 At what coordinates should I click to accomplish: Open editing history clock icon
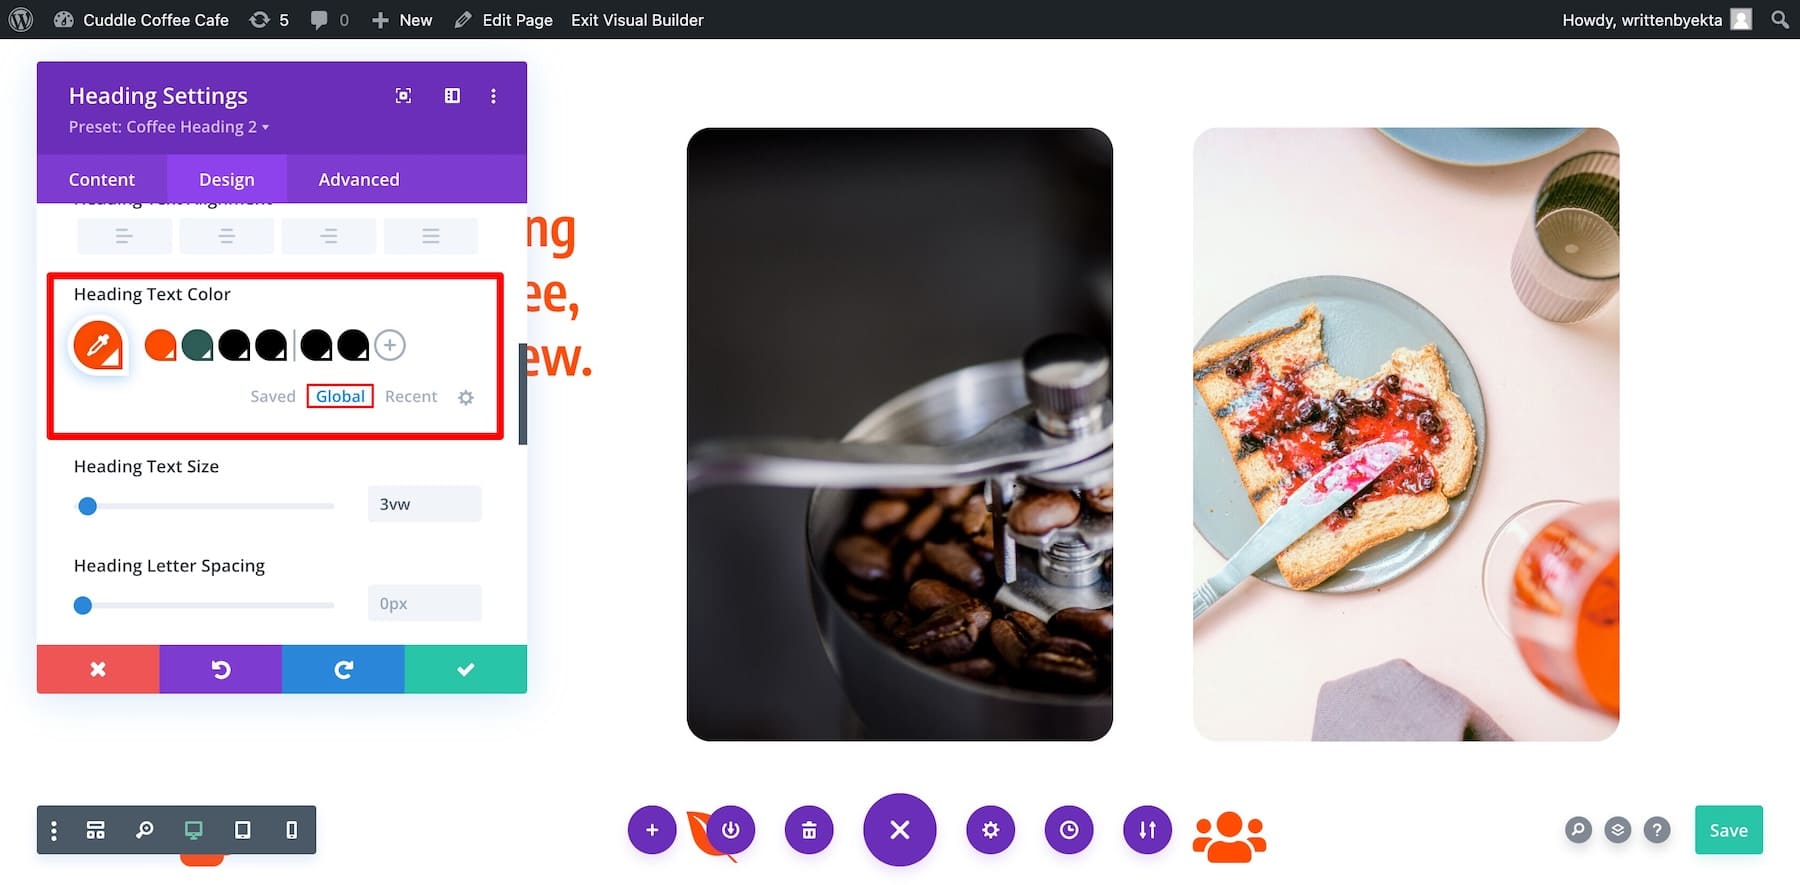[1069, 830]
